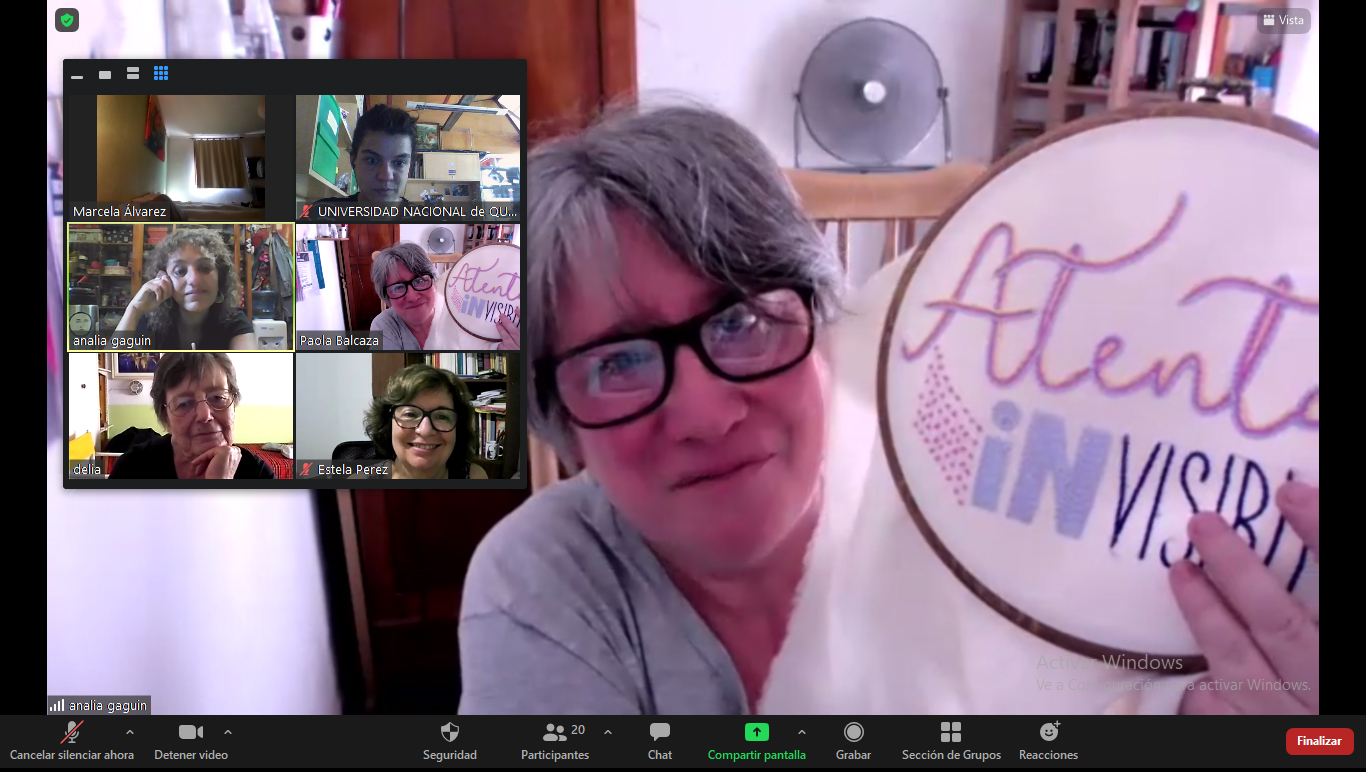Expand video options arrow beside Detener video
Viewport: 1366px width, 772px height.
pos(228,732)
